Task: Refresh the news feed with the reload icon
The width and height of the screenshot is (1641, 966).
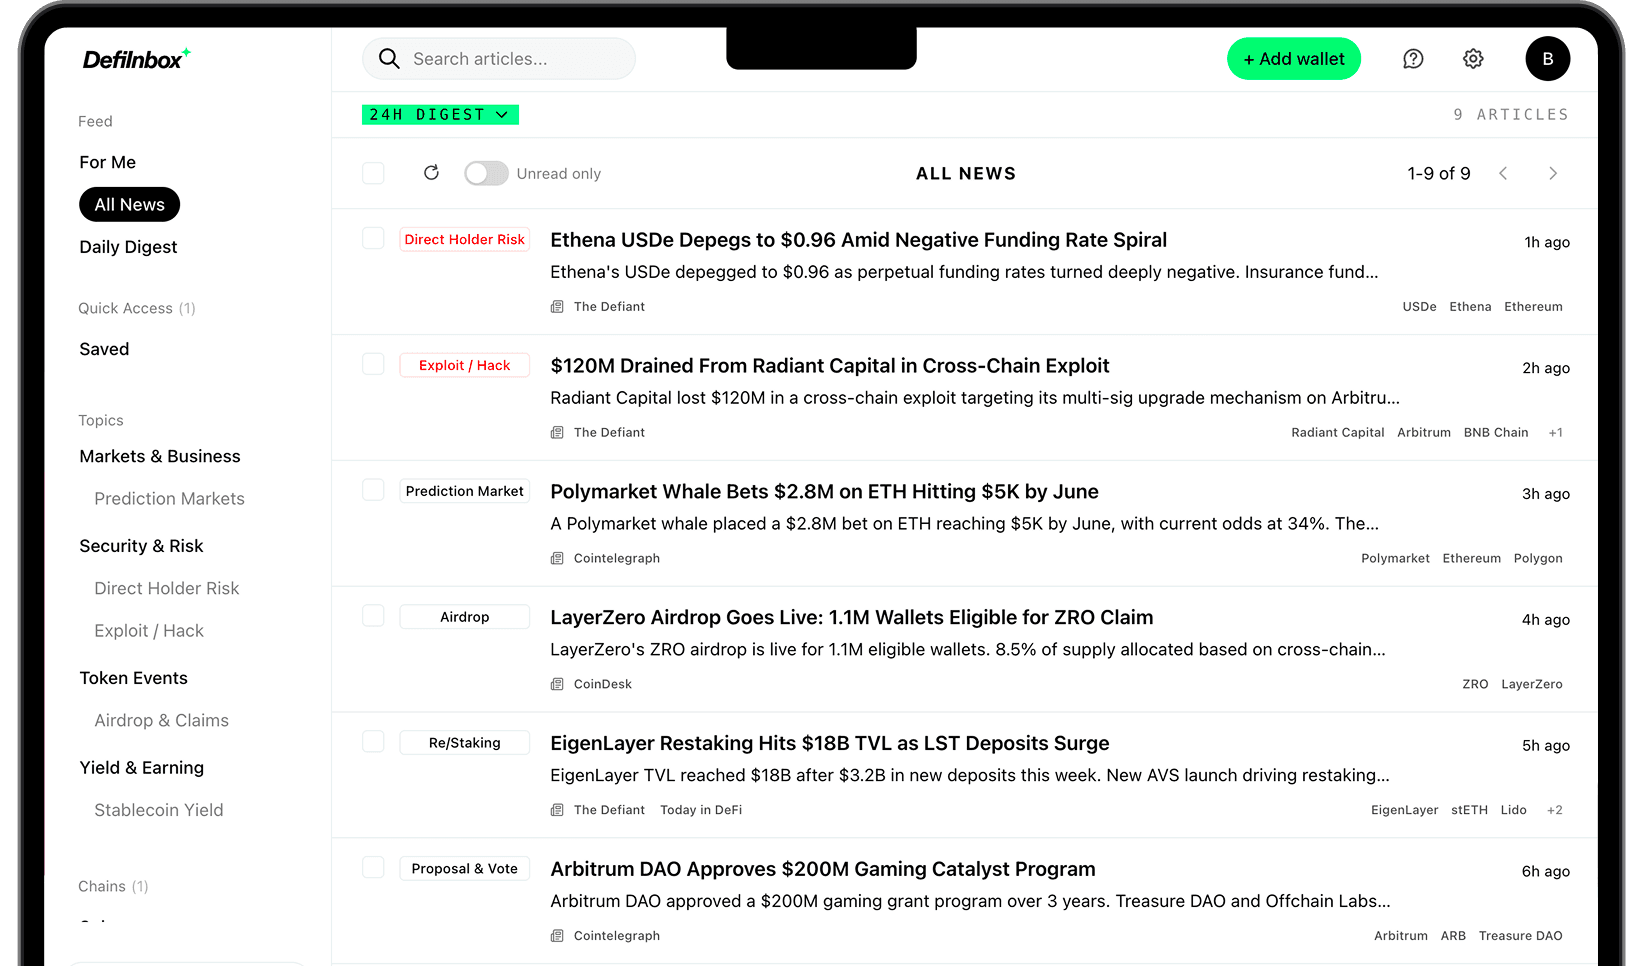Action: (431, 172)
